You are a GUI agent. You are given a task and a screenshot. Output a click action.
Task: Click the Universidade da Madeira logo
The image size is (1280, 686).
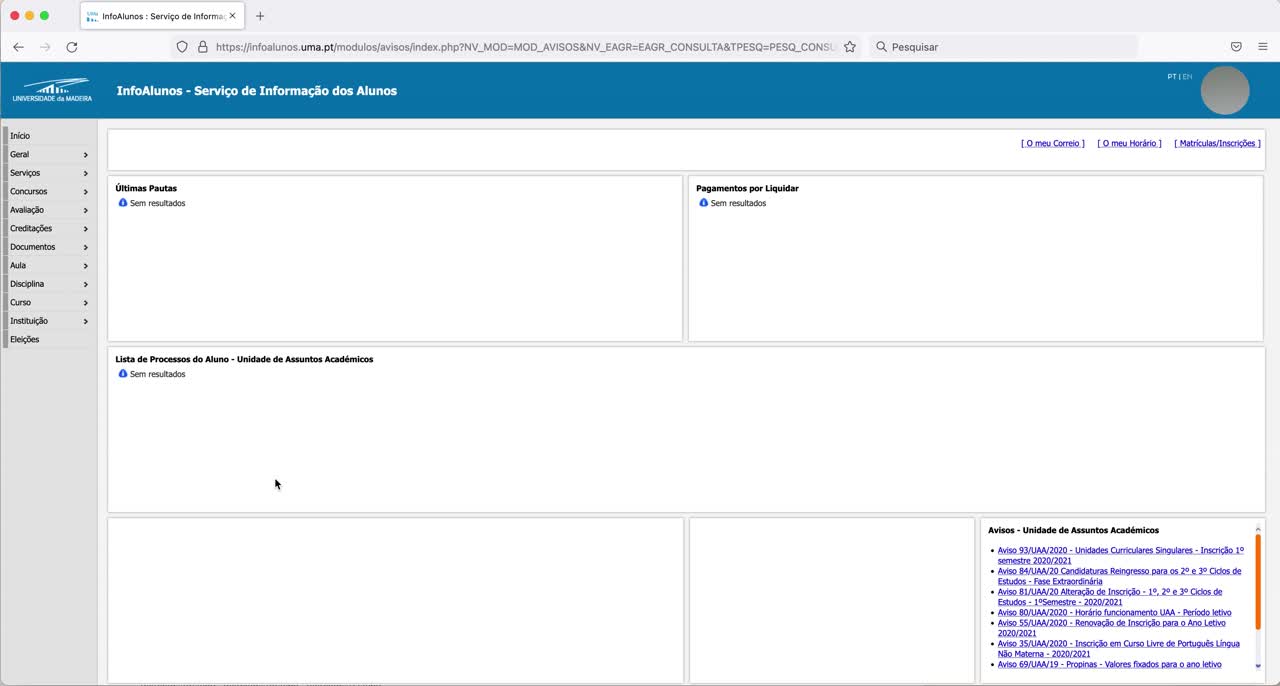pos(52,90)
